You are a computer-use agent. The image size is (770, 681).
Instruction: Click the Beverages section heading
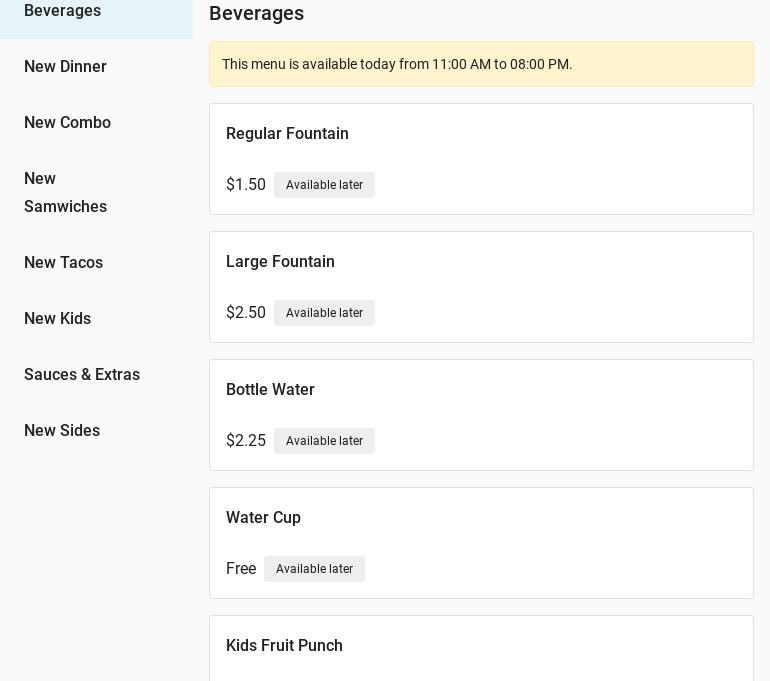256,14
